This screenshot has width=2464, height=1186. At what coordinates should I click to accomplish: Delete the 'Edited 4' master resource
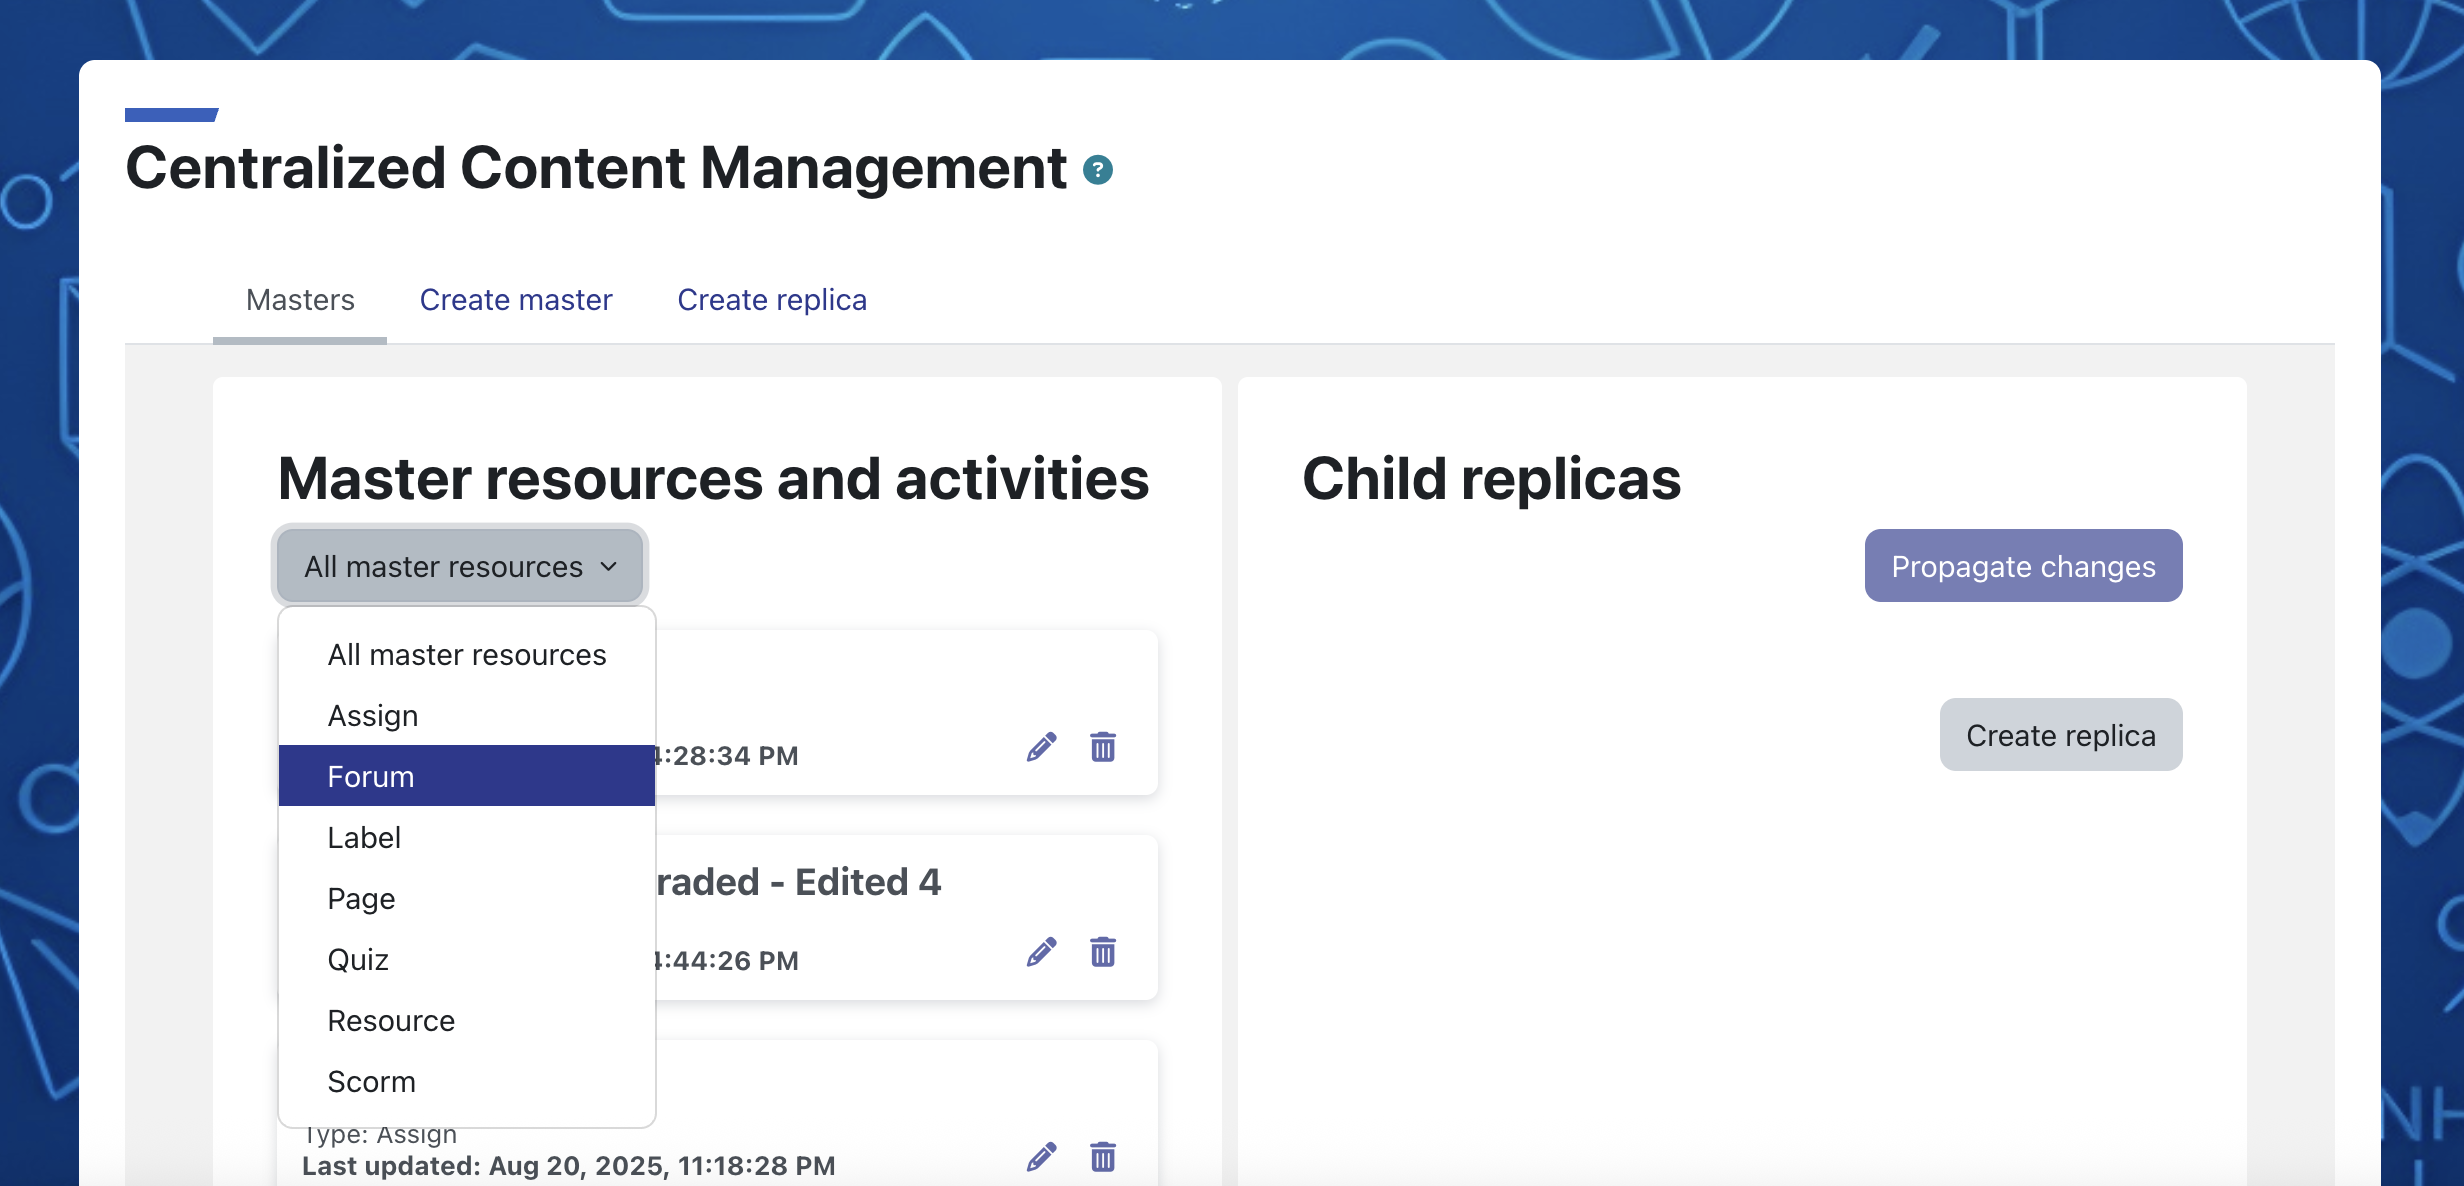[1103, 952]
